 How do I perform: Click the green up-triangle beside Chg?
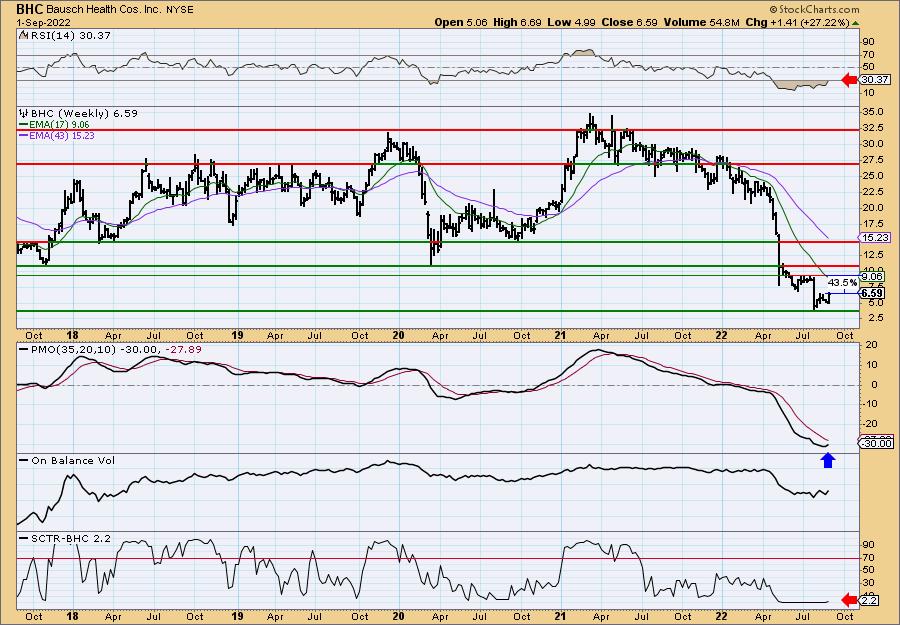coord(856,23)
